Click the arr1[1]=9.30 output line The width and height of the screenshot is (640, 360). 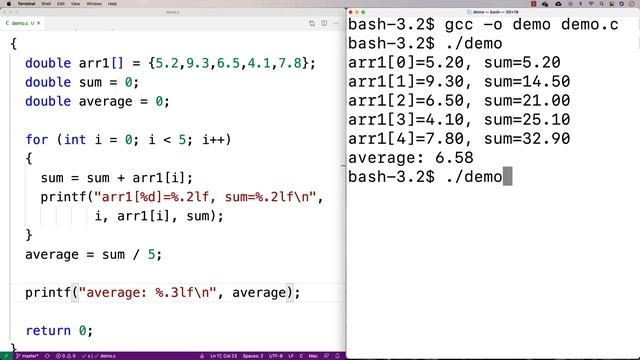459,82
